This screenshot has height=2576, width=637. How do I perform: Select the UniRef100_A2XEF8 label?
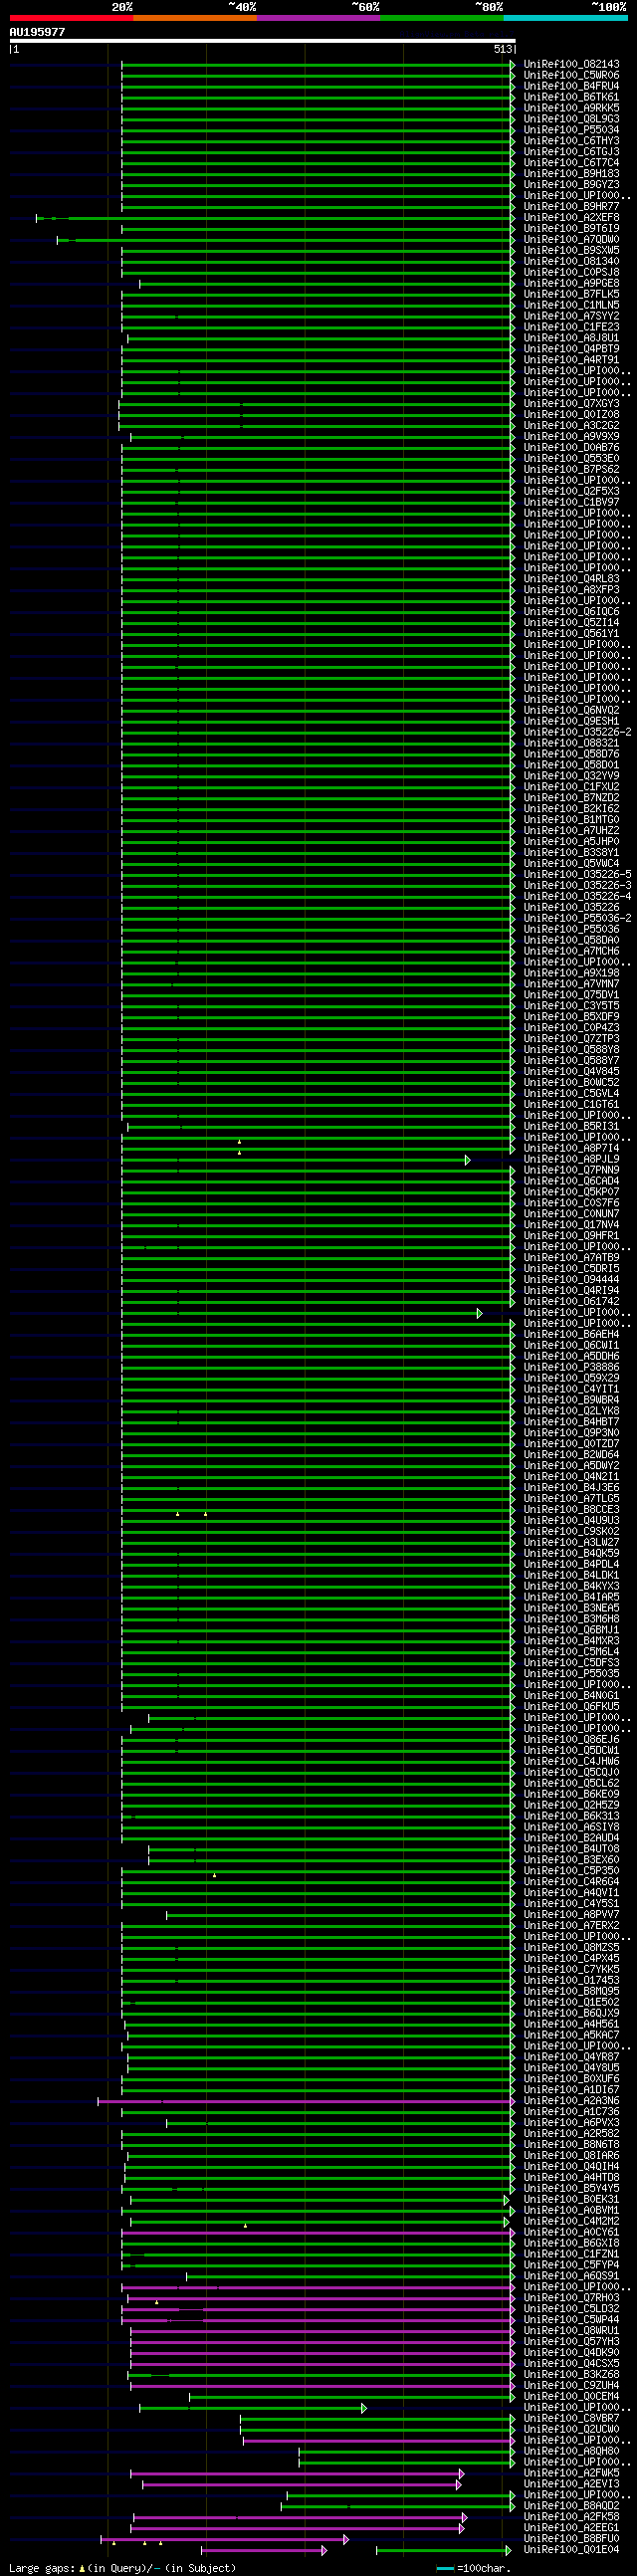(x=571, y=218)
